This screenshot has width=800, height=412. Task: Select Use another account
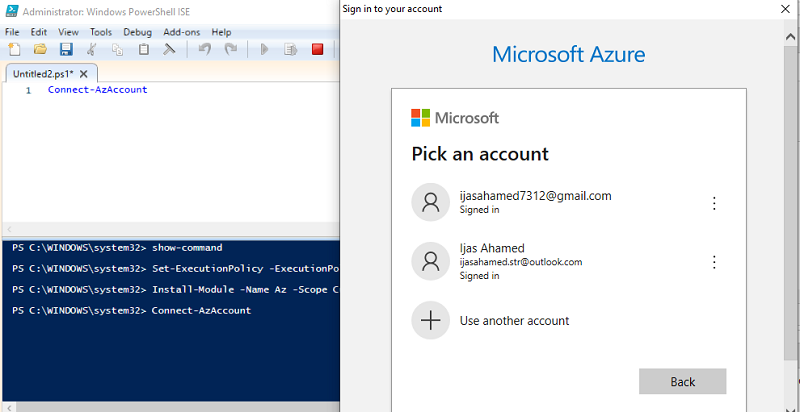(x=568, y=320)
